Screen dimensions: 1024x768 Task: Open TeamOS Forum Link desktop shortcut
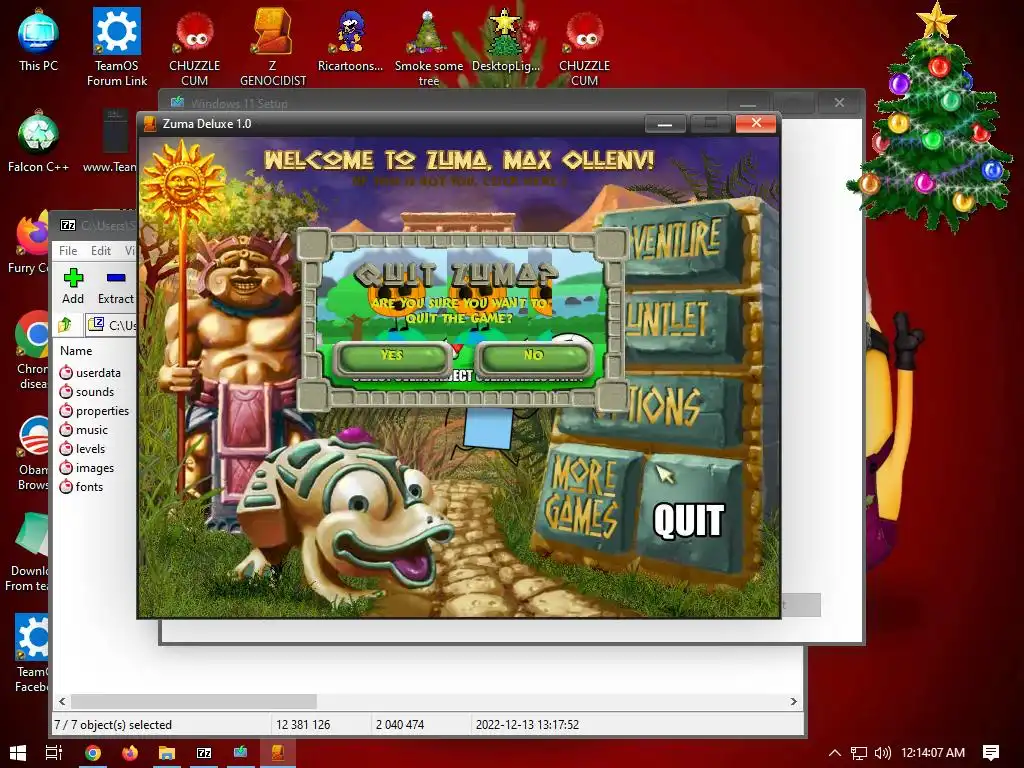click(x=117, y=47)
